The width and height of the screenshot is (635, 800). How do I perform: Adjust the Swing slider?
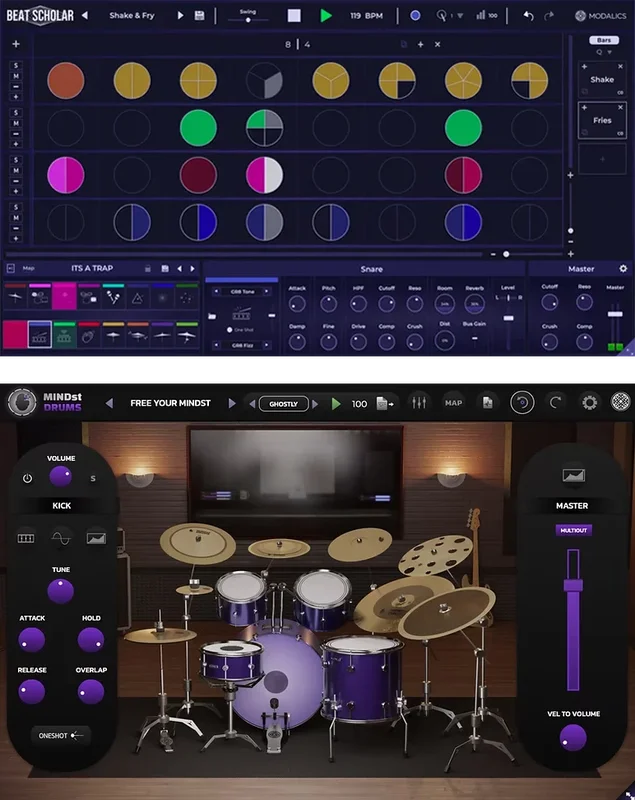248,20
